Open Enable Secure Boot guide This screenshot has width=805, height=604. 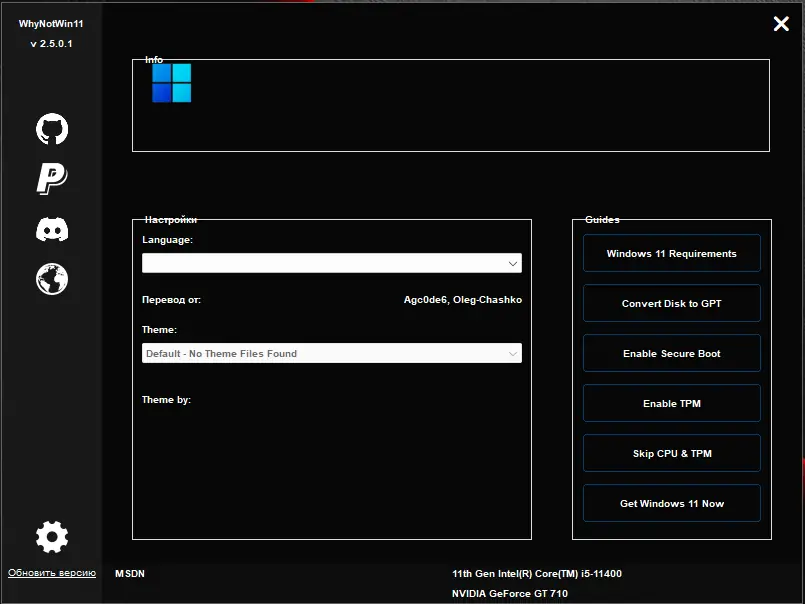coord(672,353)
